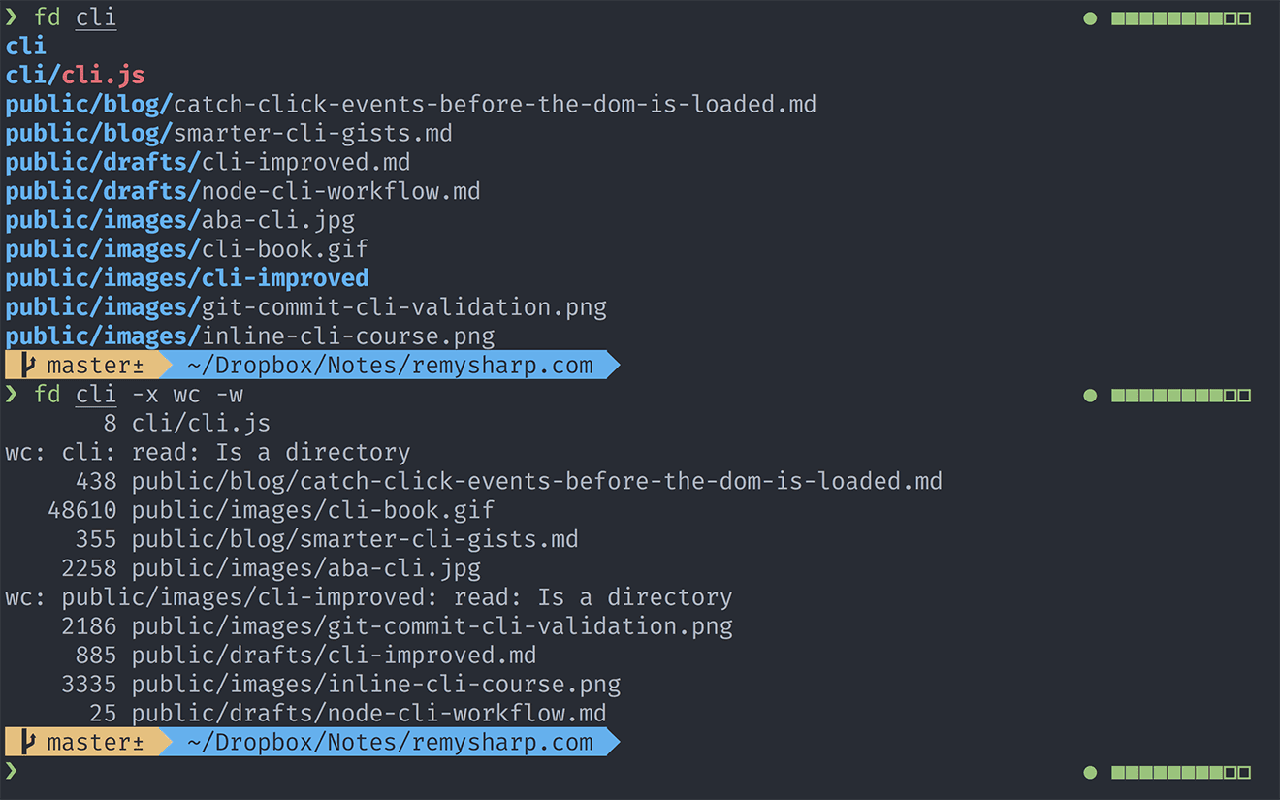Click the green status dot on the empty bottom prompt line
This screenshot has width=1280, height=800.
pos(1090,772)
